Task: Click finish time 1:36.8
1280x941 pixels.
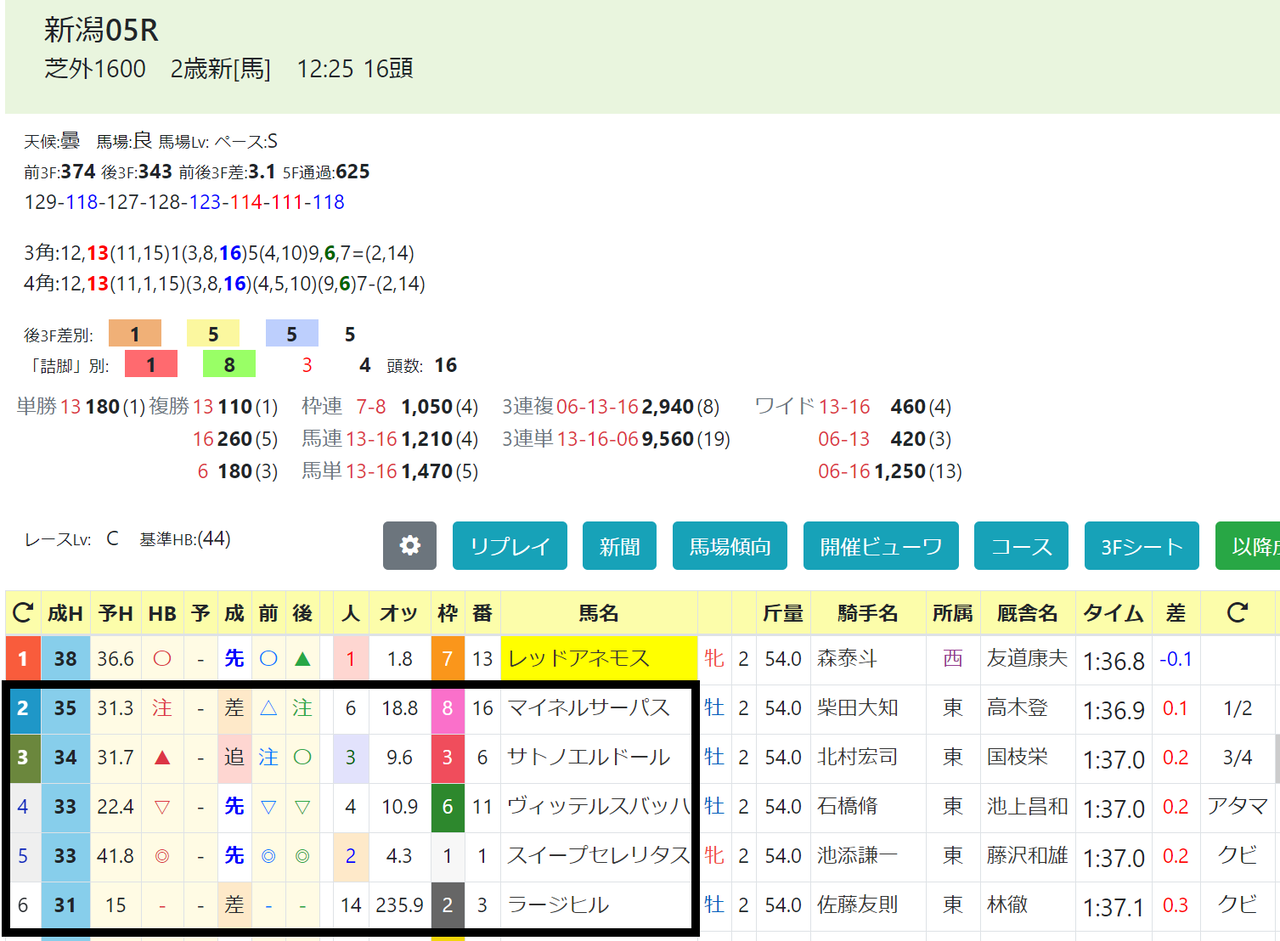Action: (x=1114, y=659)
